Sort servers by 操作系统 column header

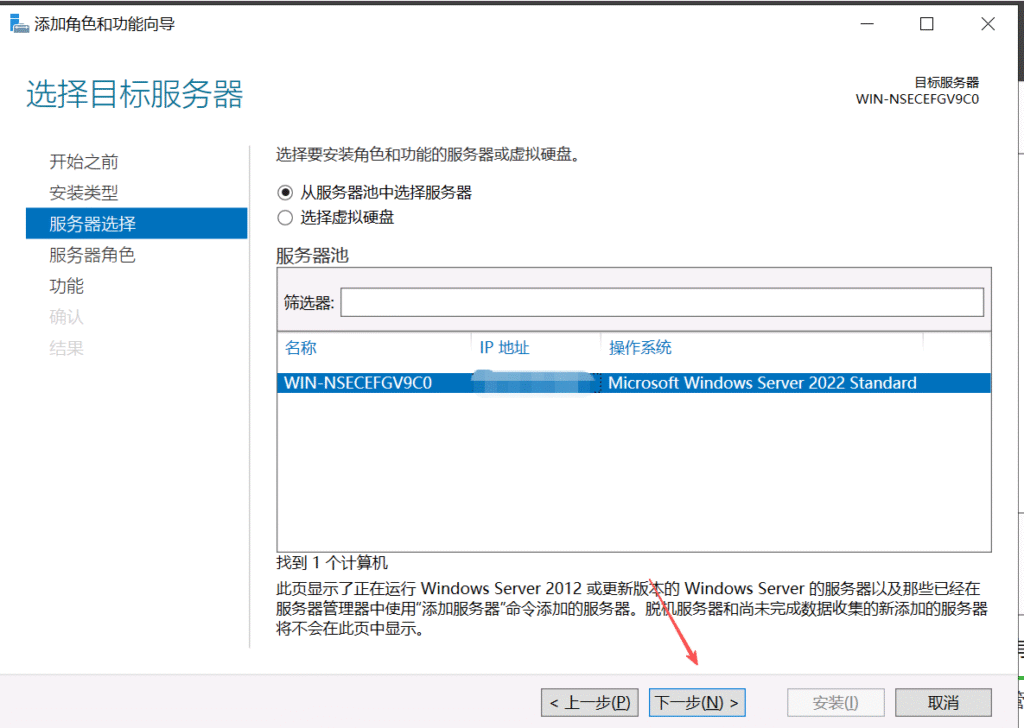[x=641, y=348]
